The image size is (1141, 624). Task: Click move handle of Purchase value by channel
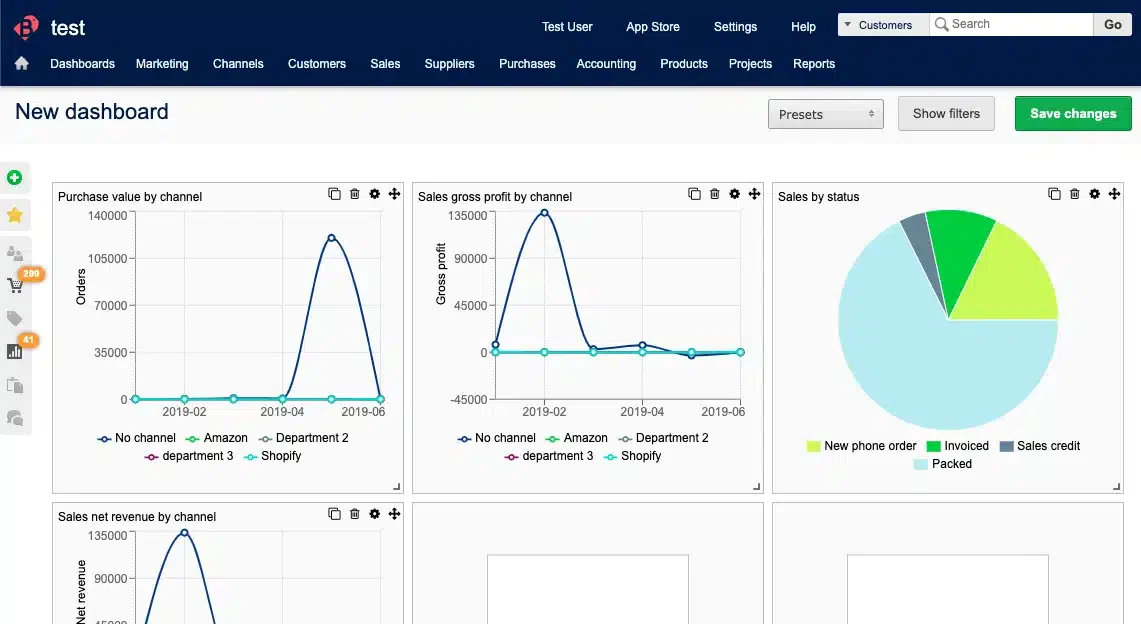click(394, 194)
